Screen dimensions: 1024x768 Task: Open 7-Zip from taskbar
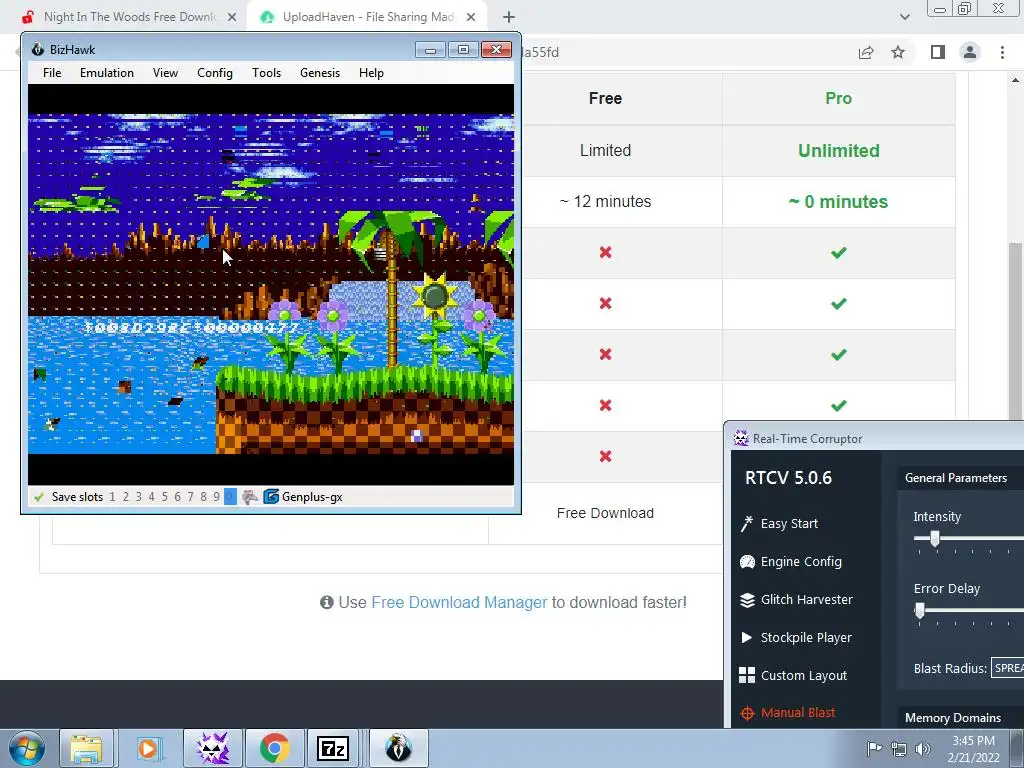(x=333, y=748)
